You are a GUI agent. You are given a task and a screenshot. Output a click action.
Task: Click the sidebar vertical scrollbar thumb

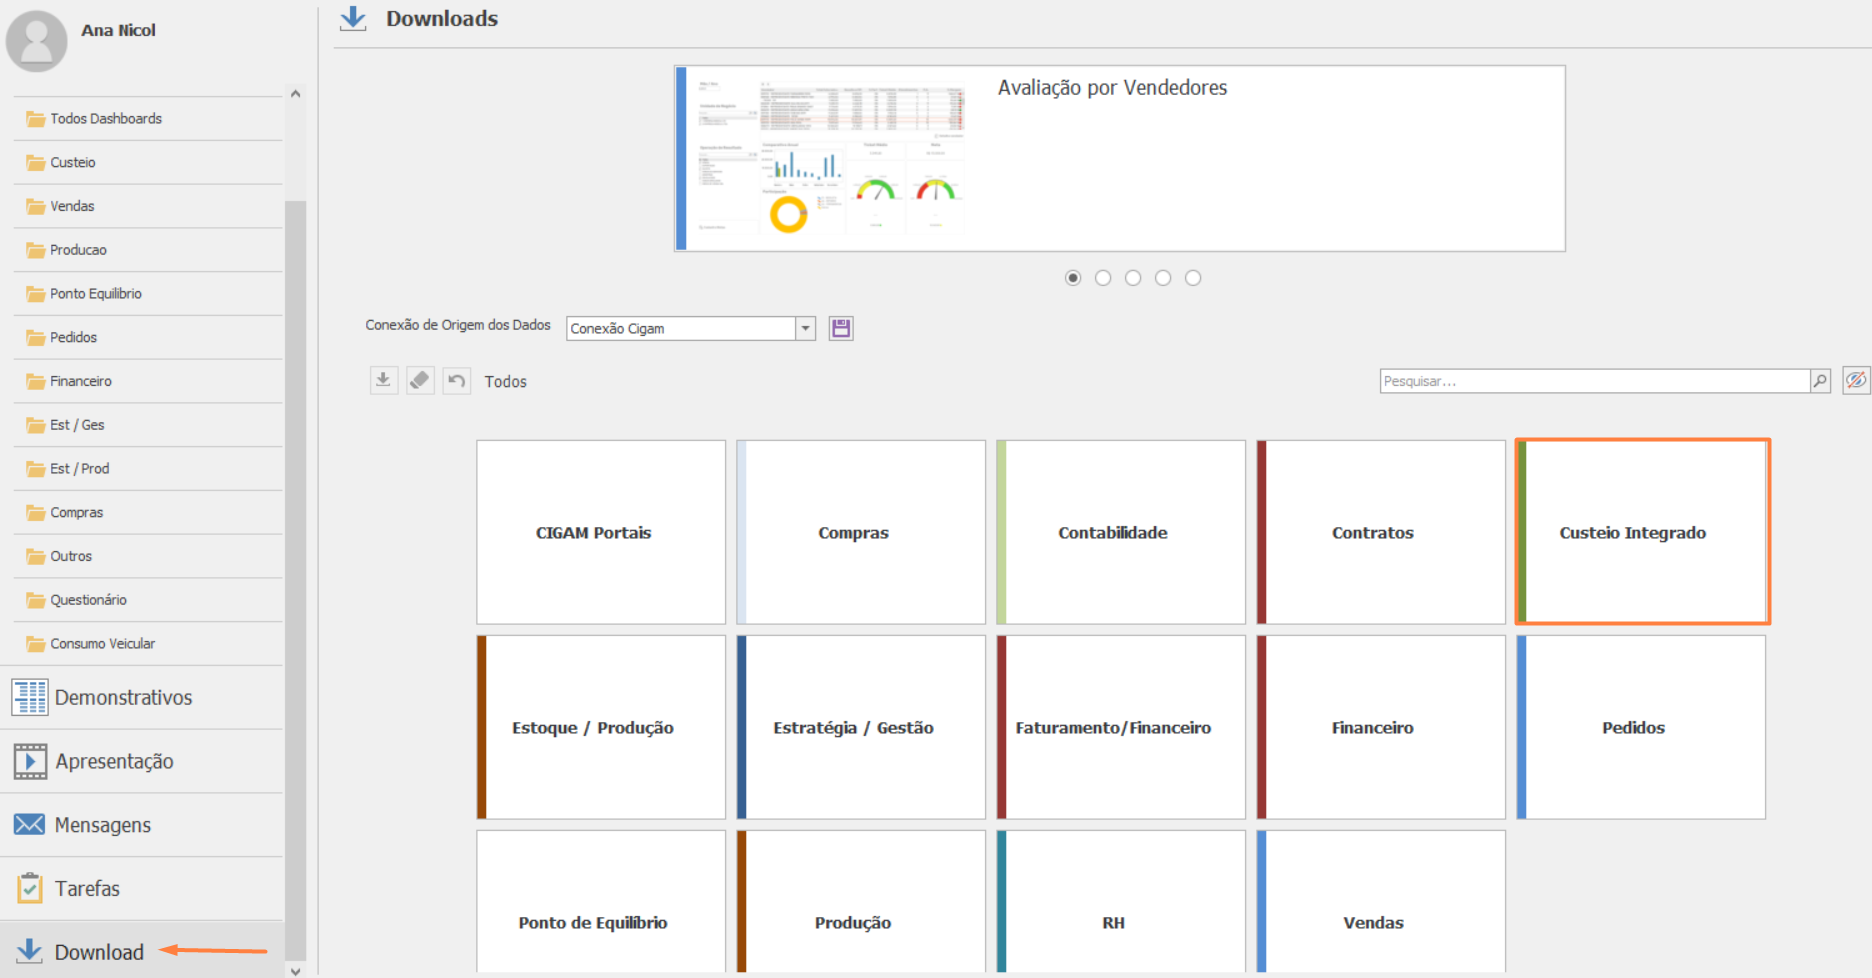tap(295, 580)
